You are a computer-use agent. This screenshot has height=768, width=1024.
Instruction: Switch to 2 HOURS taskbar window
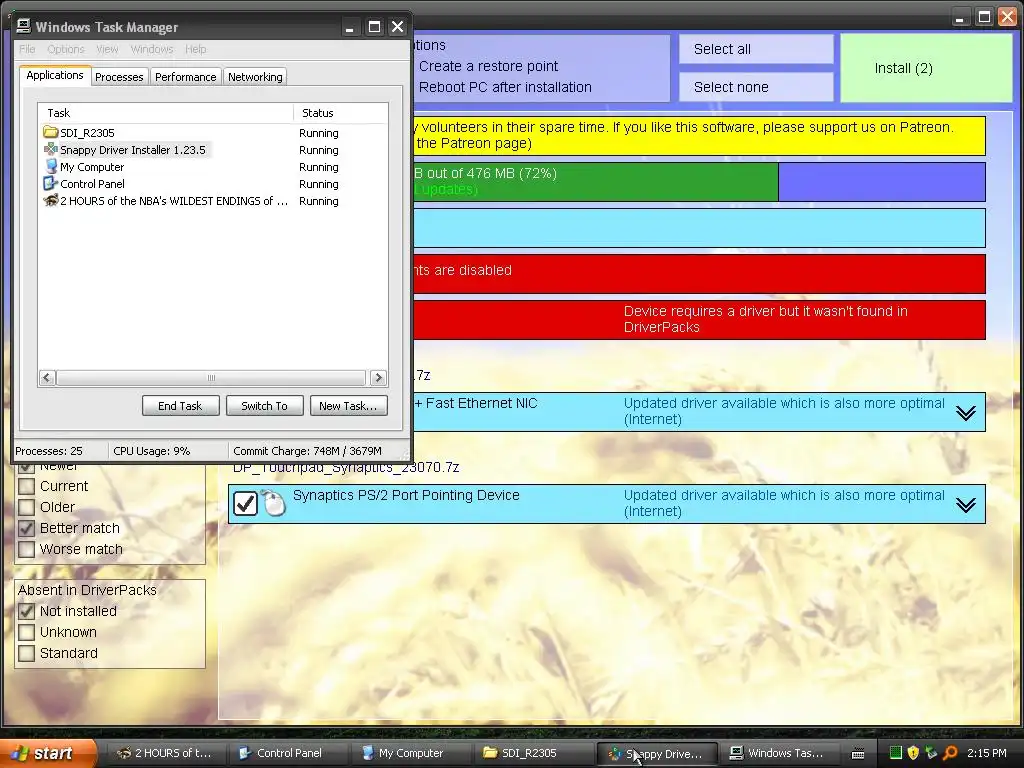point(166,753)
